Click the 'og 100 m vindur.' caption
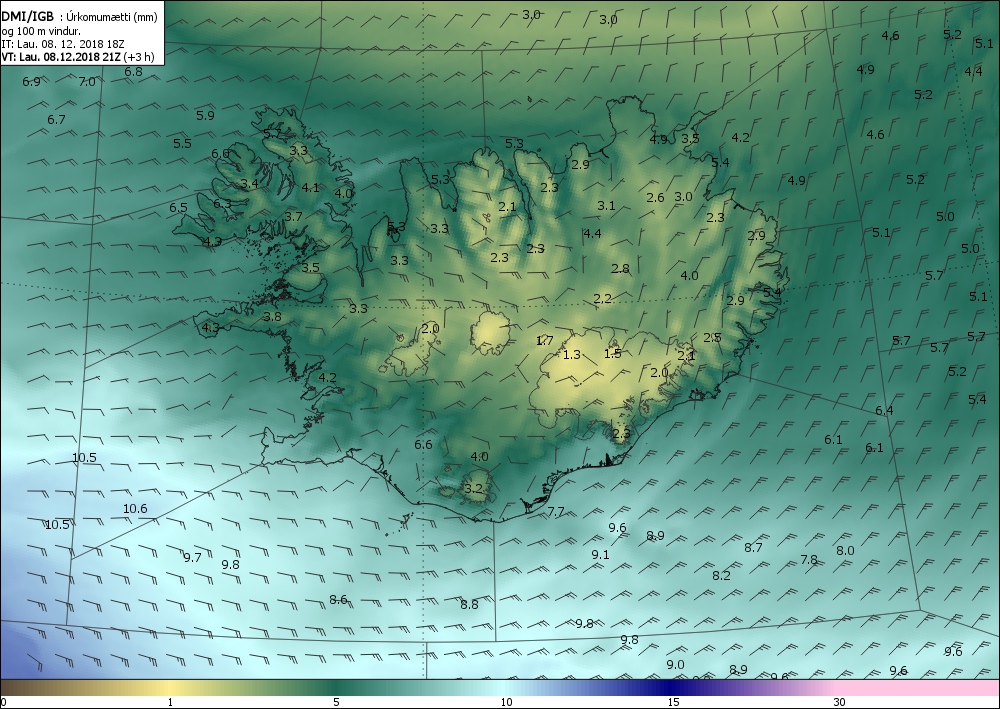This screenshot has width=1000, height=709. click(x=41, y=31)
